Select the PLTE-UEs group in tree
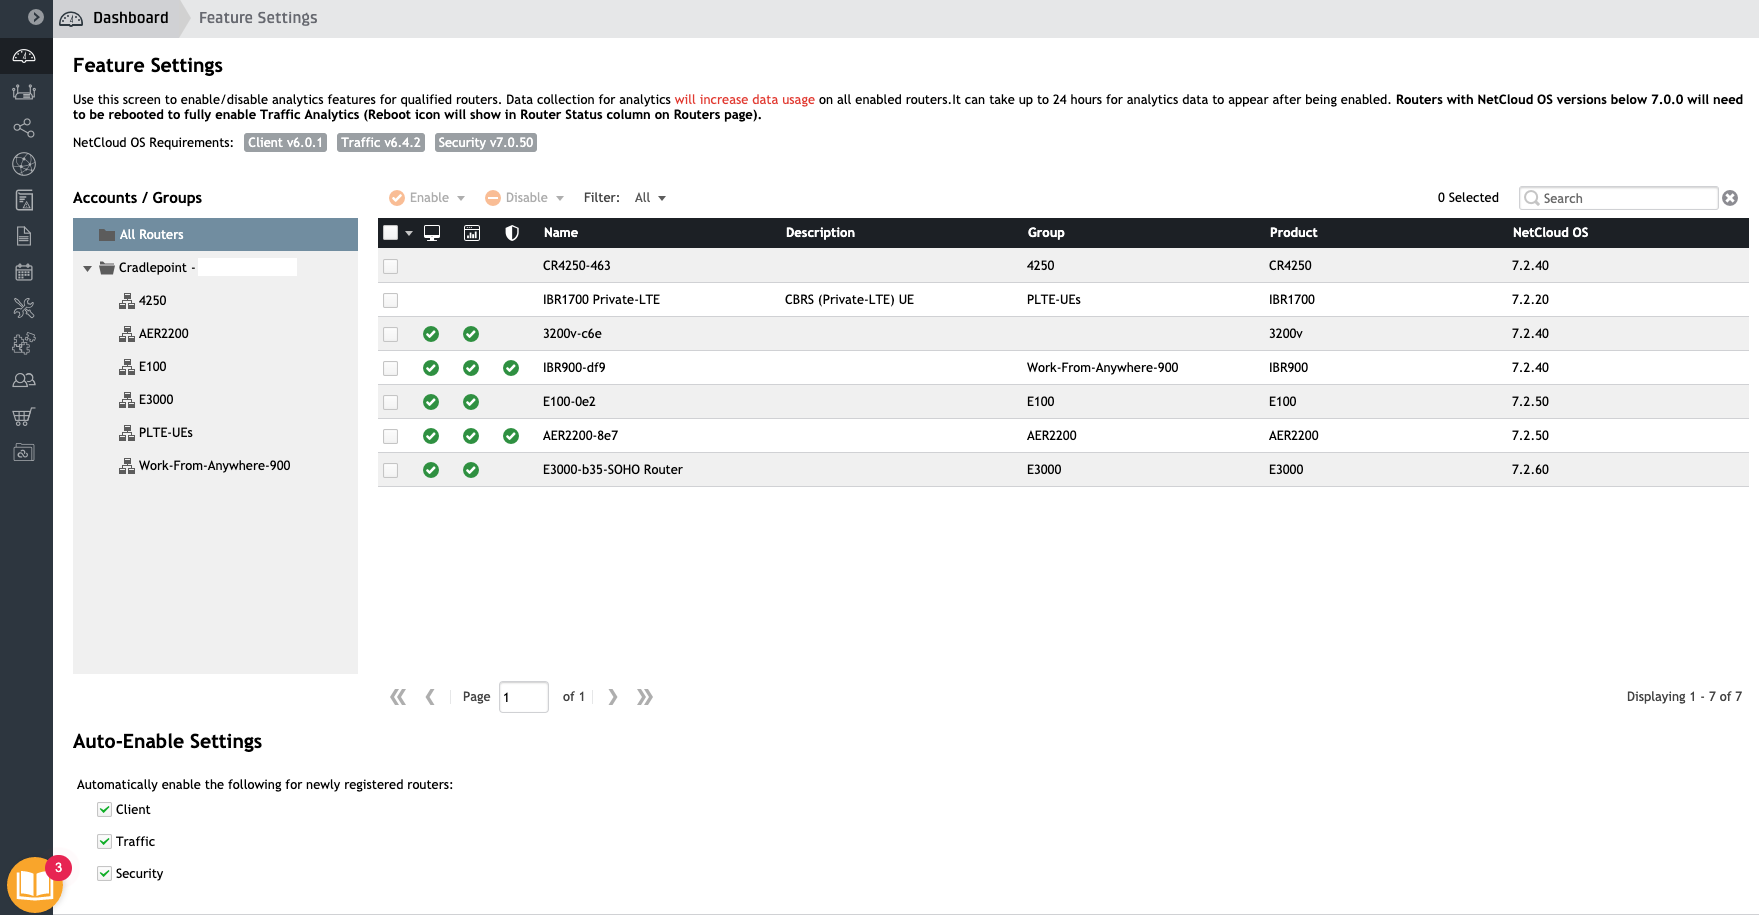 pyautogui.click(x=165, y=433)
